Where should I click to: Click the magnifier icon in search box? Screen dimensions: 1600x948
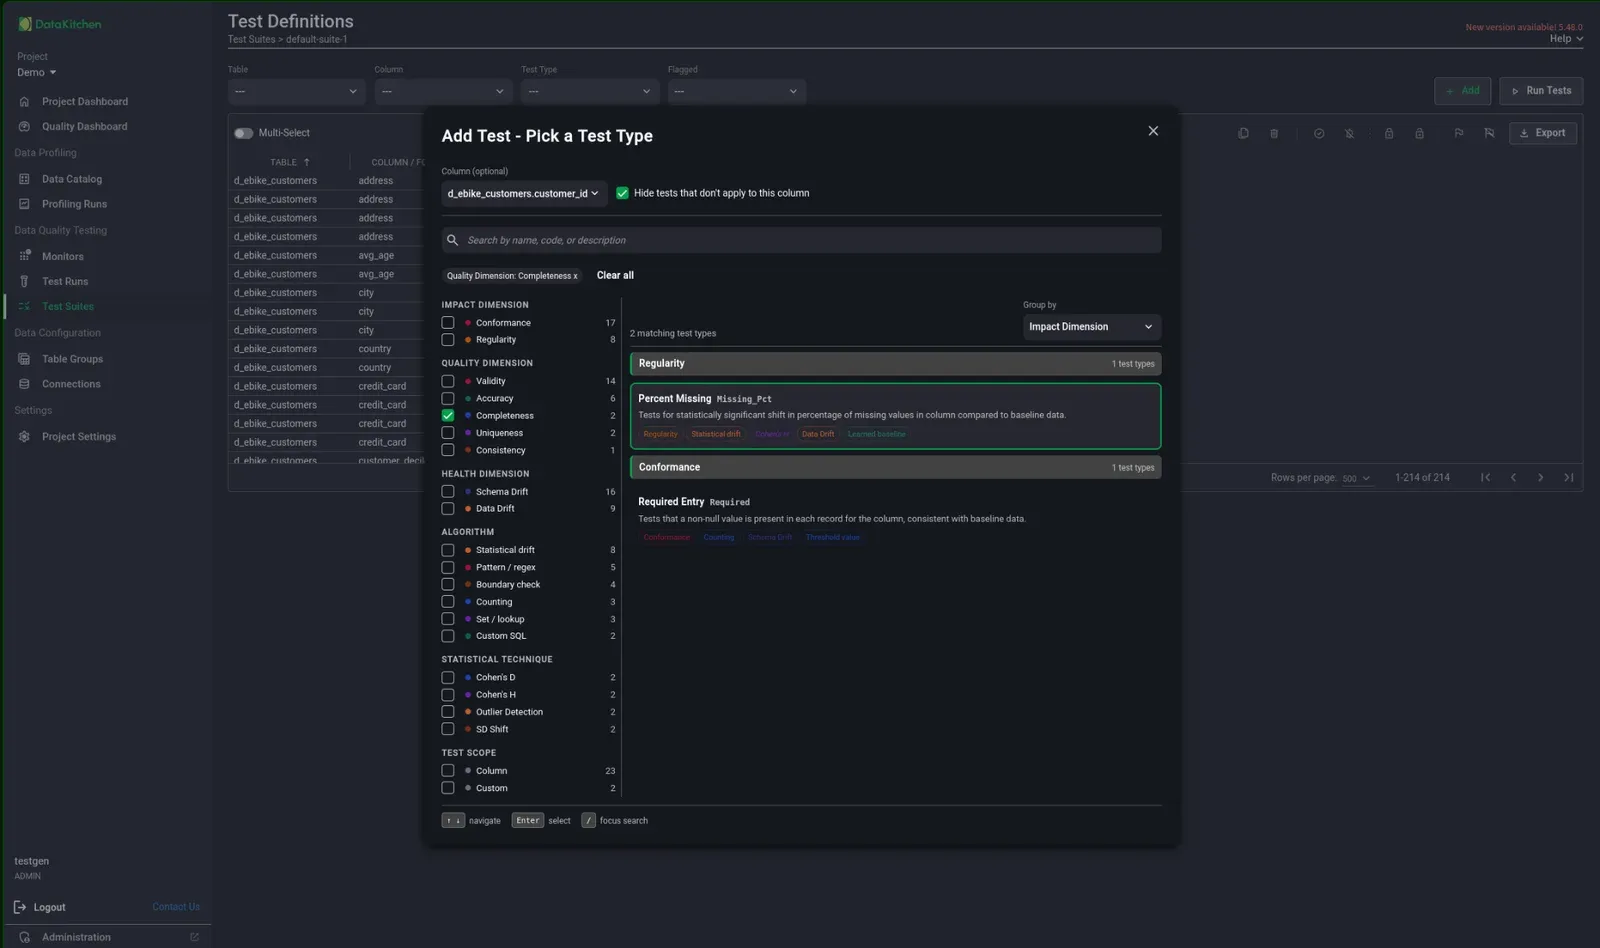tap(453, 240)
